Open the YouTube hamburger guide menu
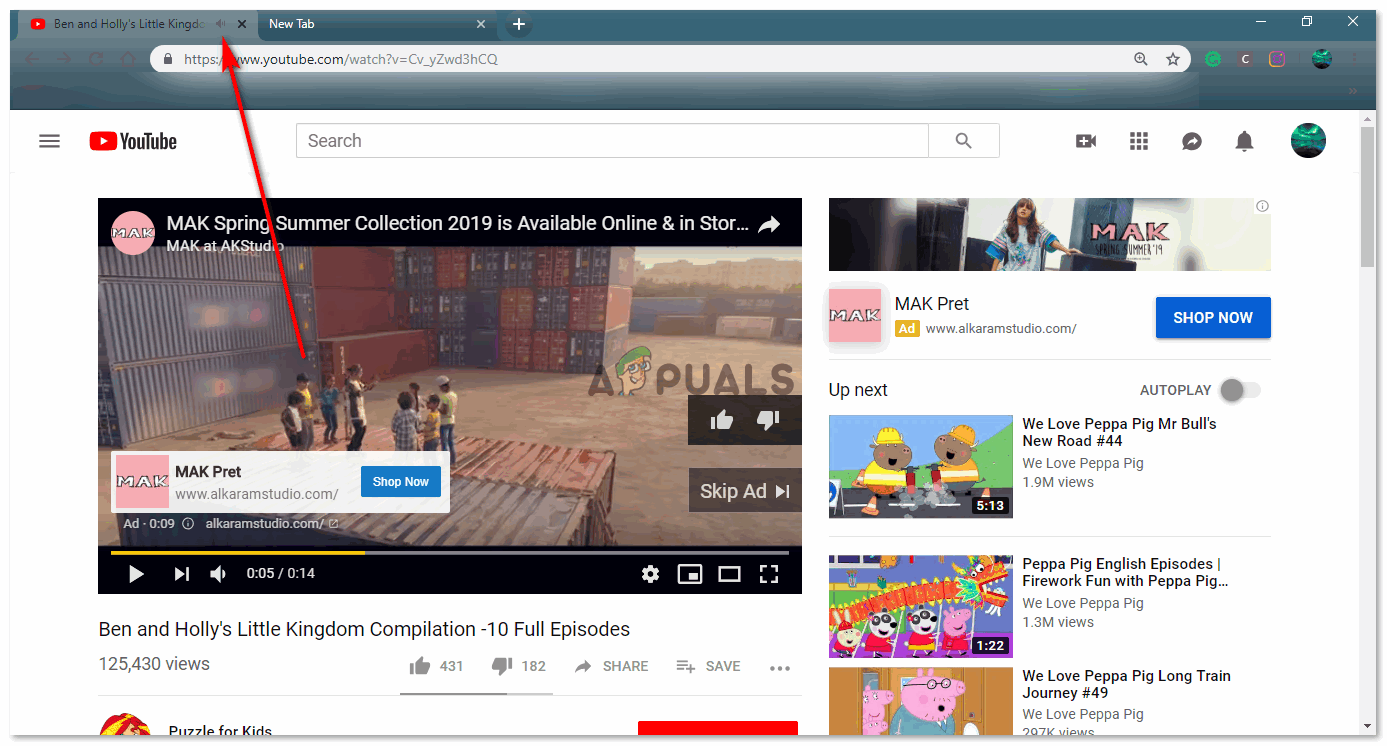Viewport: 1387px width, 746px height. (49, 141)
